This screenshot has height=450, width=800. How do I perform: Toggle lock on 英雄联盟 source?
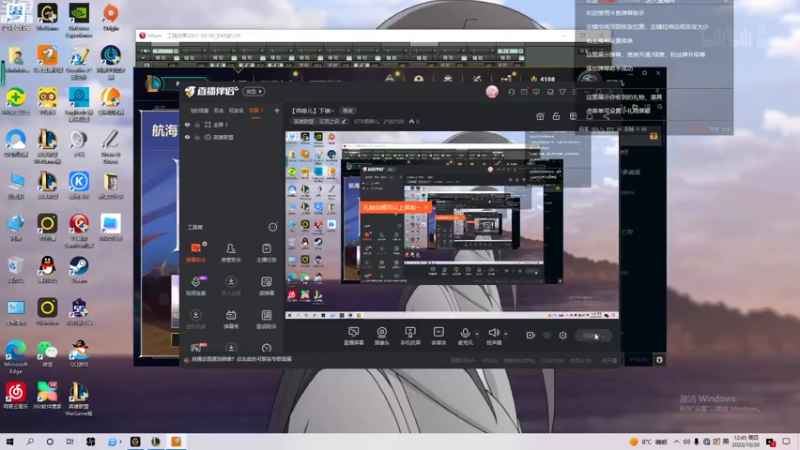197,137
